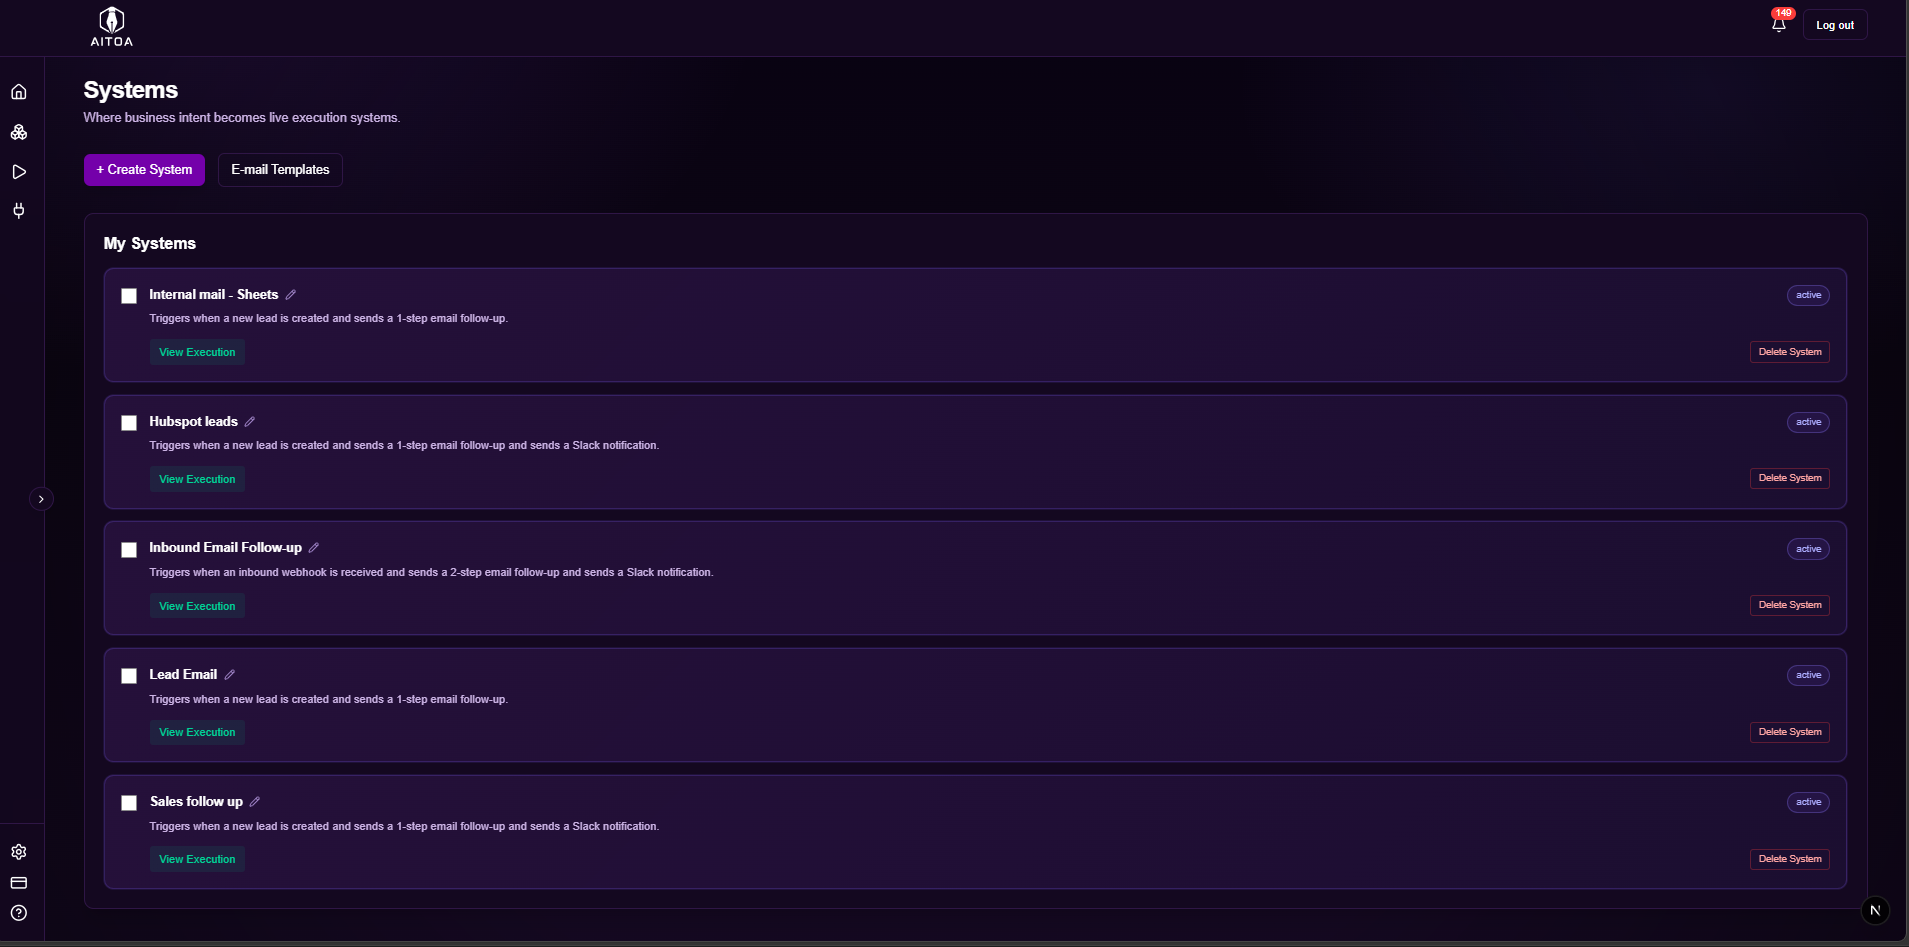Open the billing card icon
Image resolution: width=1909 pixels, height=947 pixels.
point(19,883)
